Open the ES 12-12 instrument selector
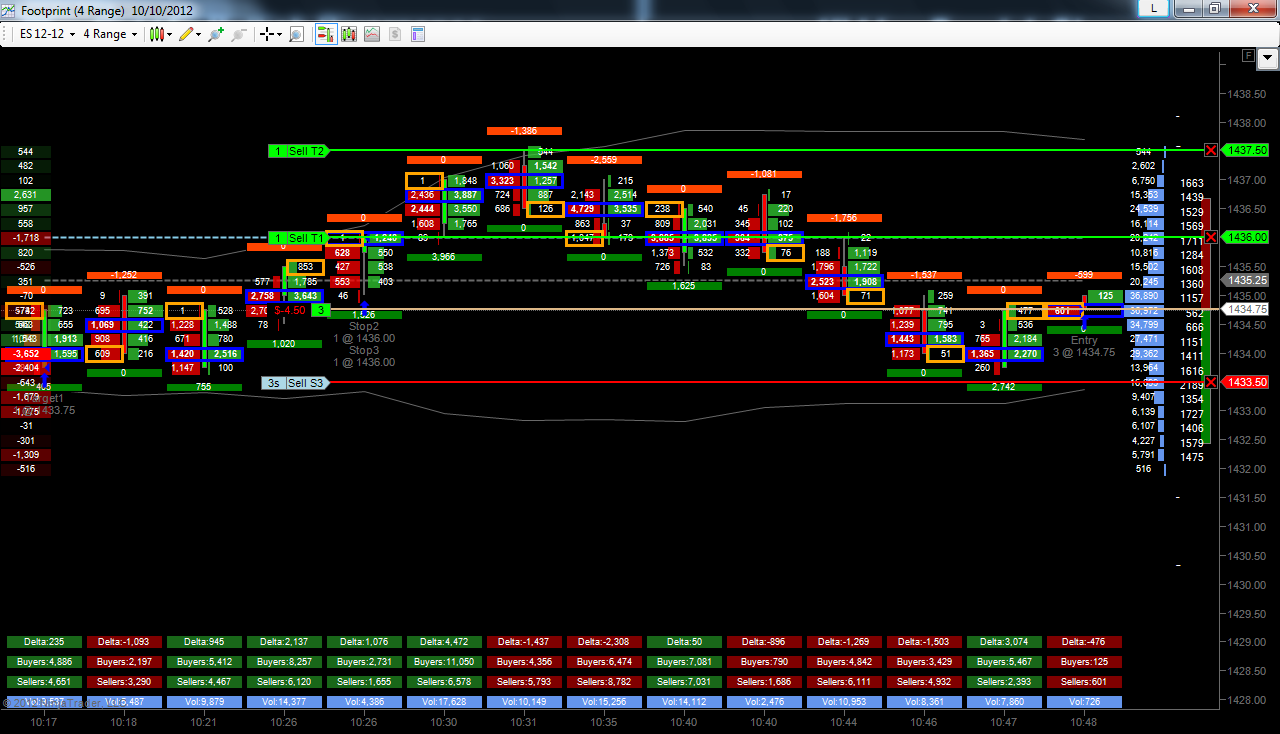Screen dimensions: 1280x734 click(47, 34)
